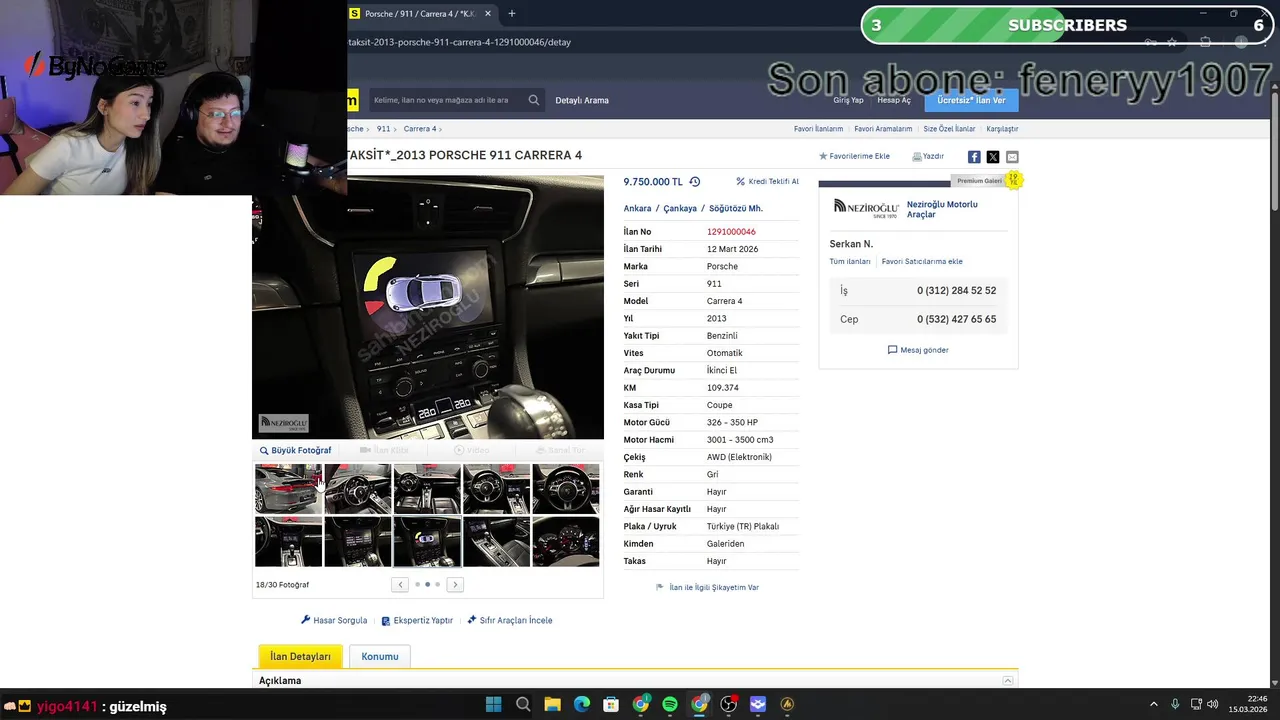Select the Video media tab
The width and height of the screenshot is (1280, 720).
point(472,450)
